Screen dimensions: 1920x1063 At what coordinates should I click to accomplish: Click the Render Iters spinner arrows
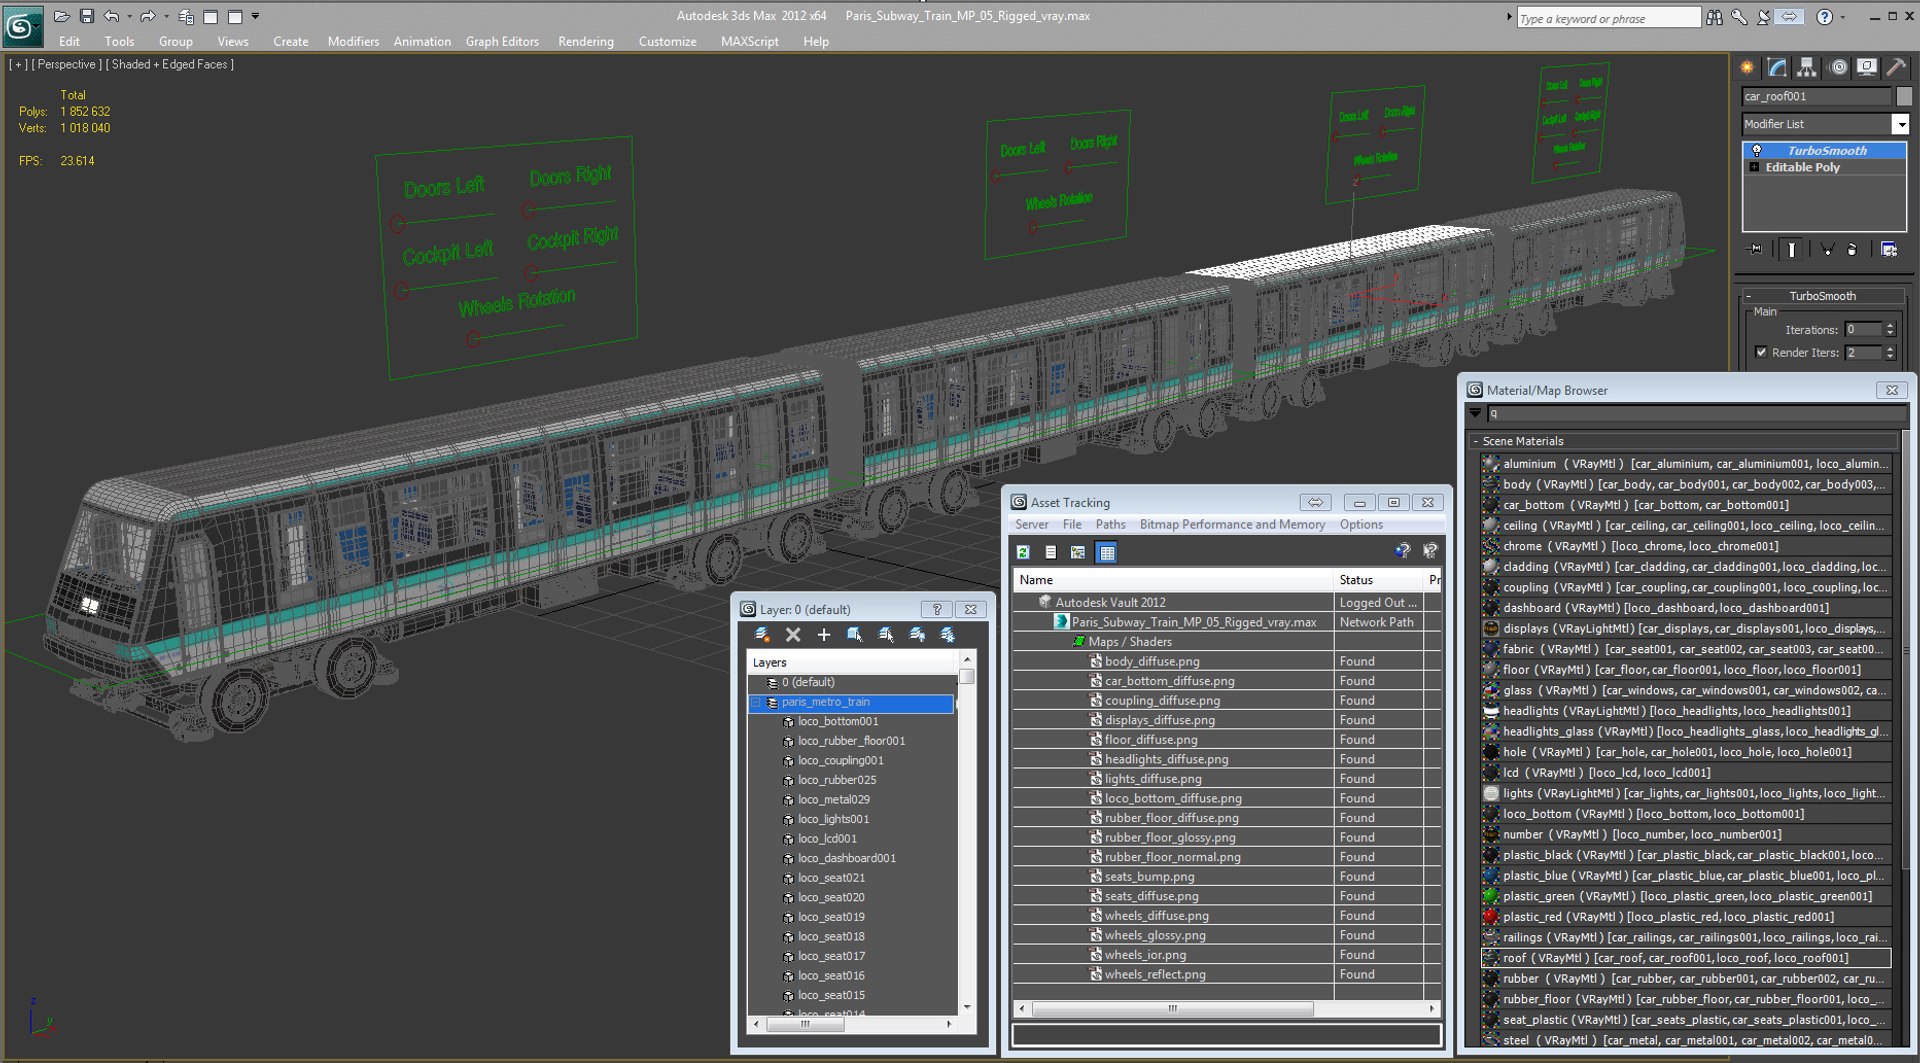click(x=1890, y=352)
